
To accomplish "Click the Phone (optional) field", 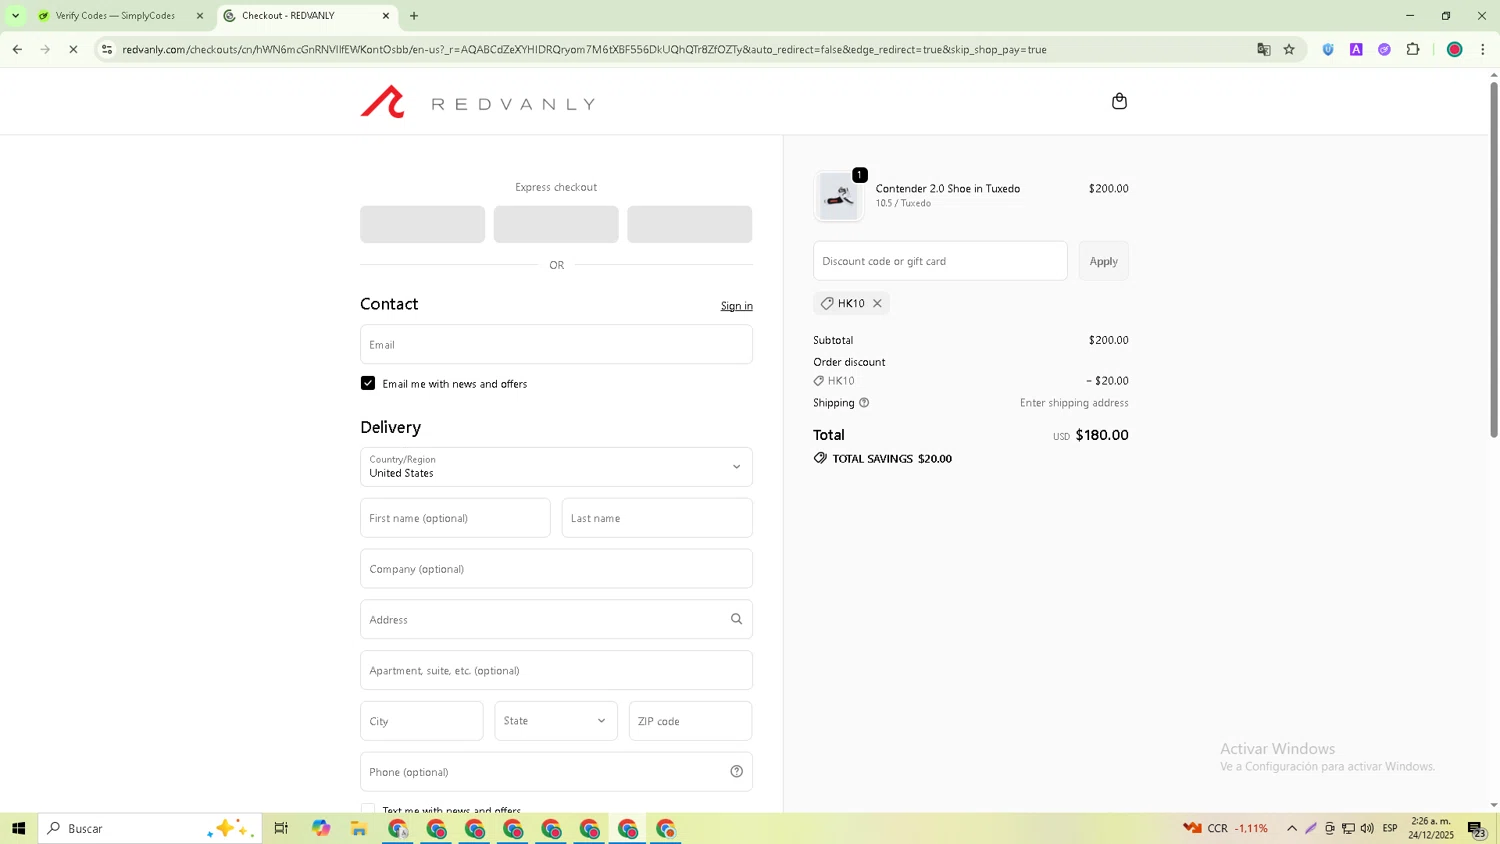I will 556,772.
